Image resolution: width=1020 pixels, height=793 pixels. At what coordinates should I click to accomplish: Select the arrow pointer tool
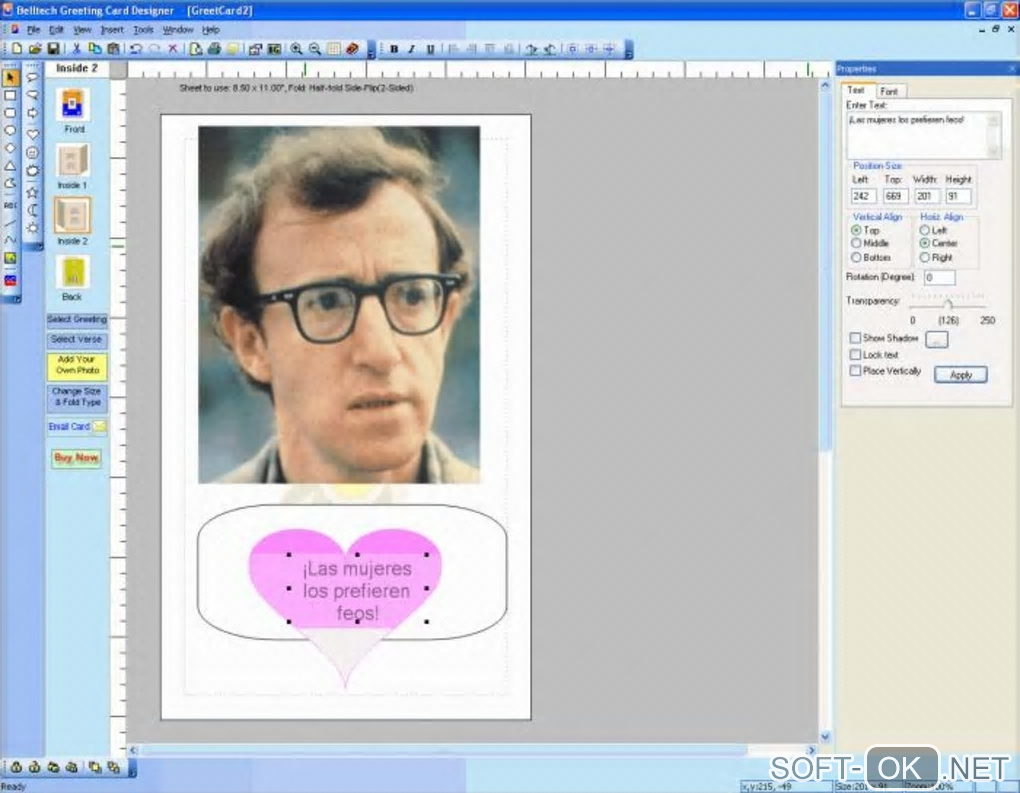pyautogui.click(x=10, y=77)
